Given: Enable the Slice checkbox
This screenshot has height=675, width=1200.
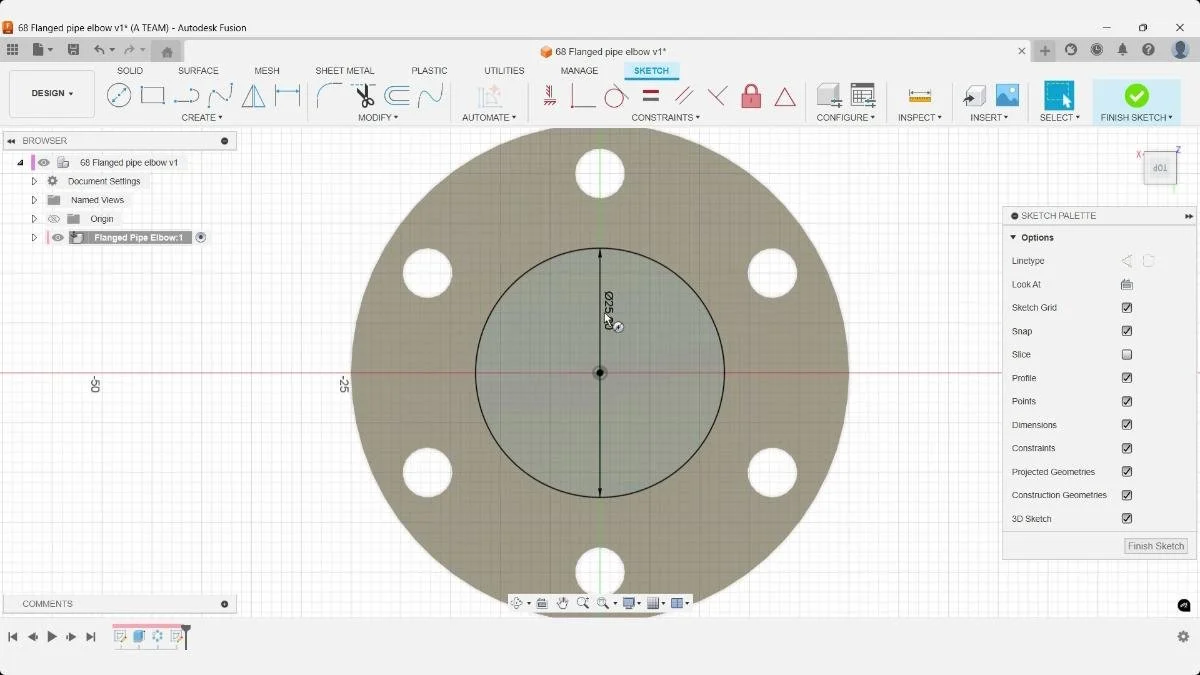Looking at the screenshot, I should [x=1127, y=355].
